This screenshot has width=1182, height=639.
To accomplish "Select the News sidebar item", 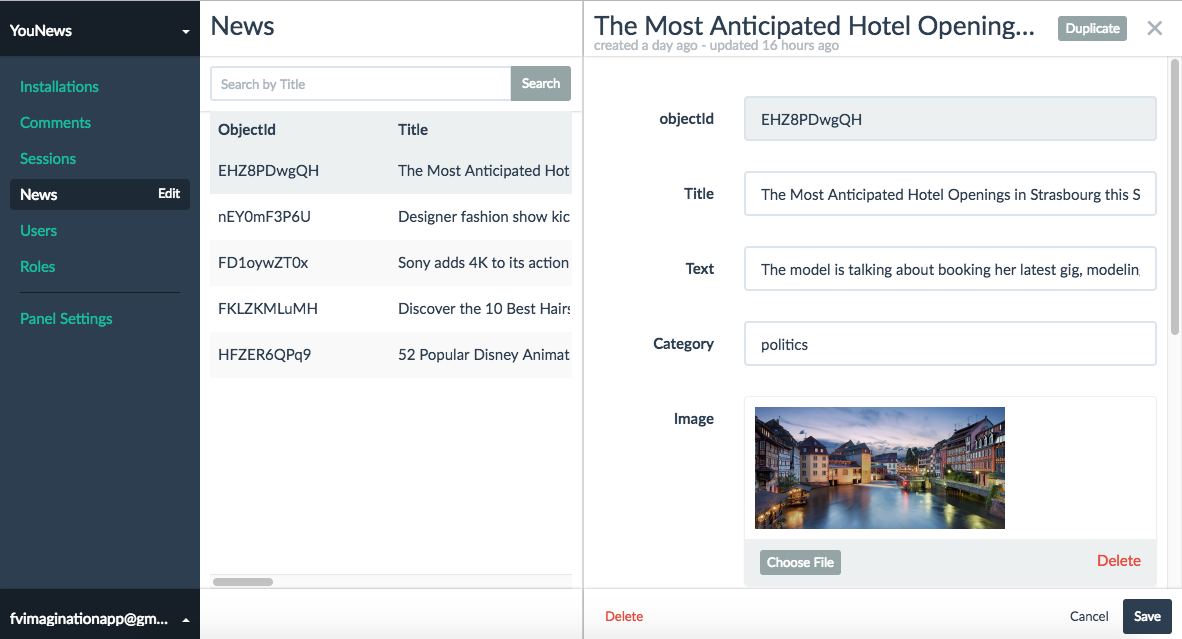I will pyautogui.click(x=100, y=194).
